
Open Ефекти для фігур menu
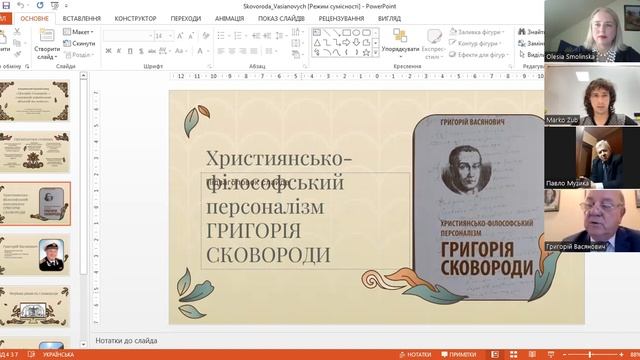coord(479,54)
